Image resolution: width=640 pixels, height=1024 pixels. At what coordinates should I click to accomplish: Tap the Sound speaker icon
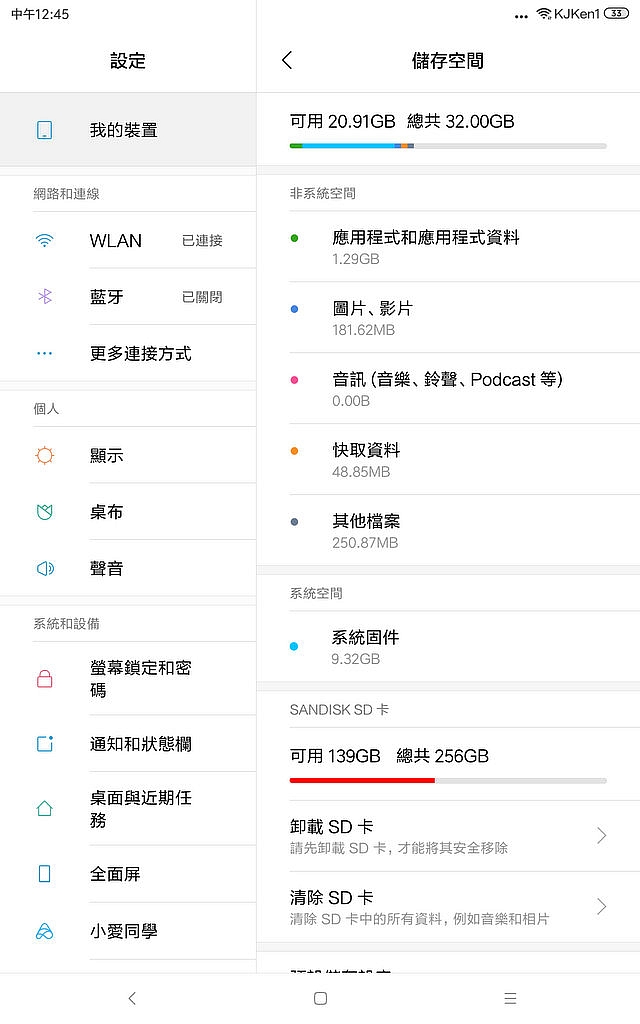click(x=45, y=568)
